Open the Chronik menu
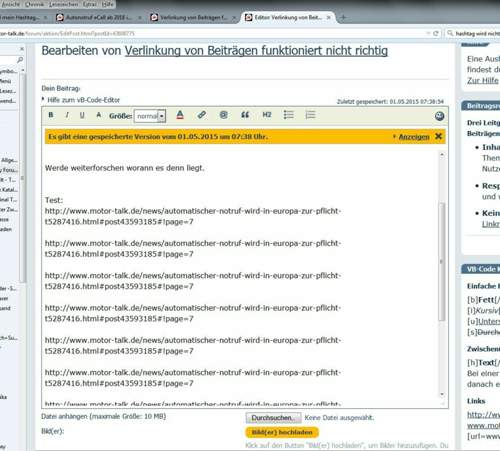500x451 pixels. (34, 4)
